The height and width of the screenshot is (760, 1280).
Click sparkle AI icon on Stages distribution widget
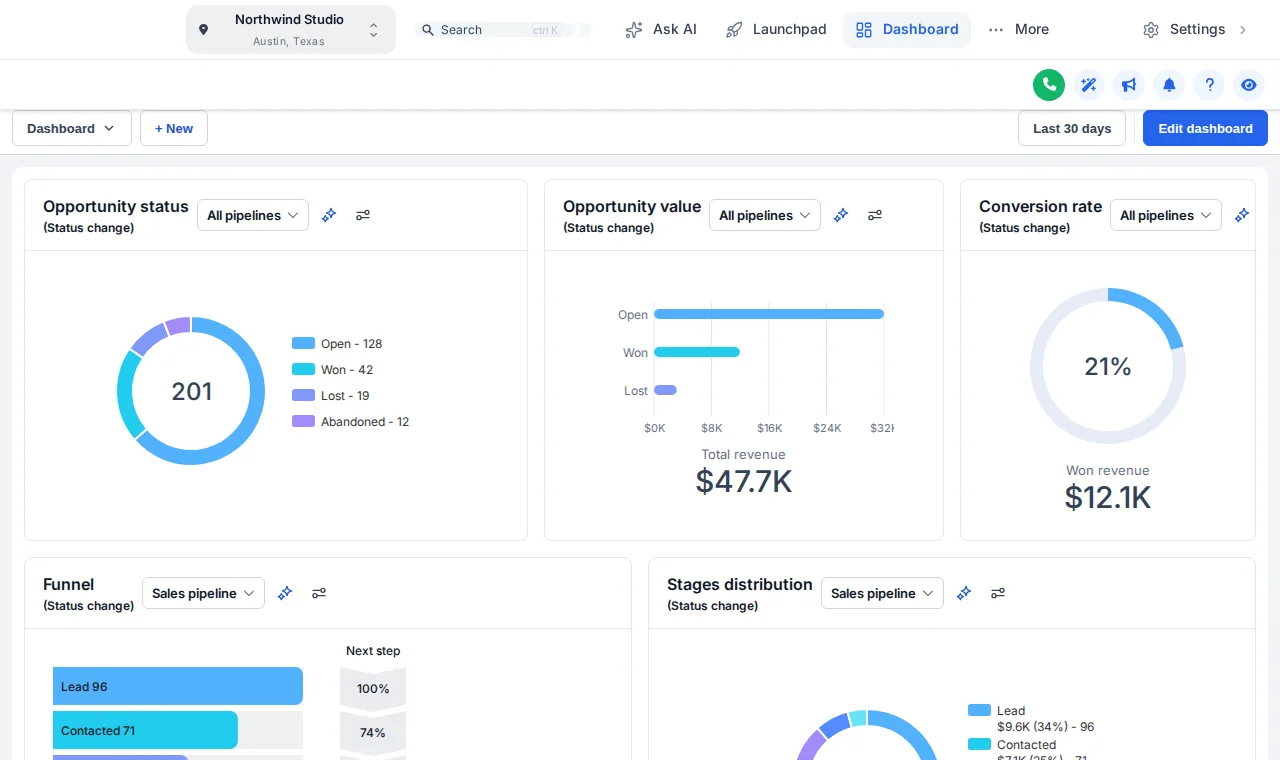964,593
